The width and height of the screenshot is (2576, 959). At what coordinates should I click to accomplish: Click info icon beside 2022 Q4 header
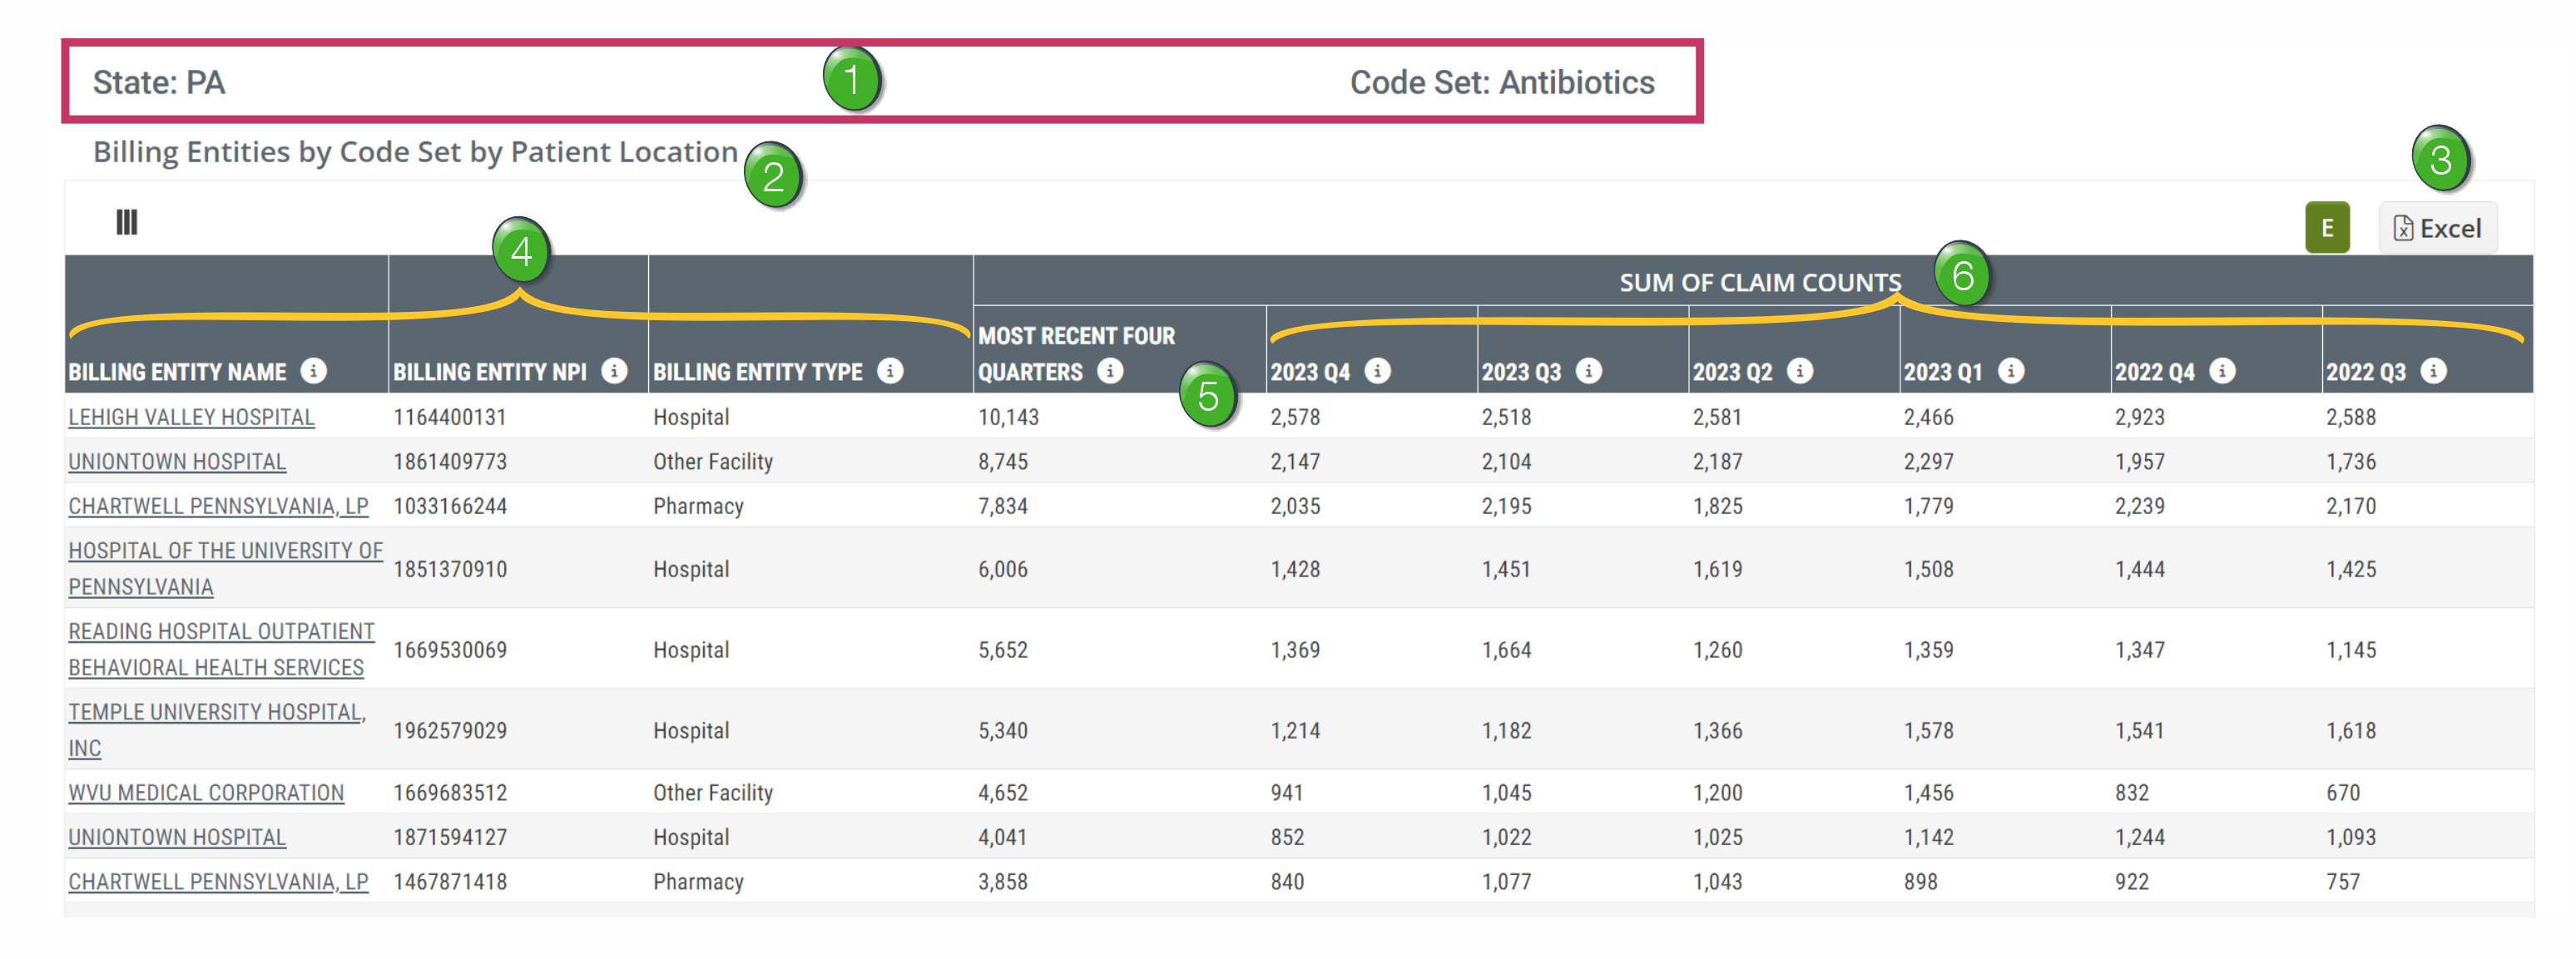click(2221, 371)
